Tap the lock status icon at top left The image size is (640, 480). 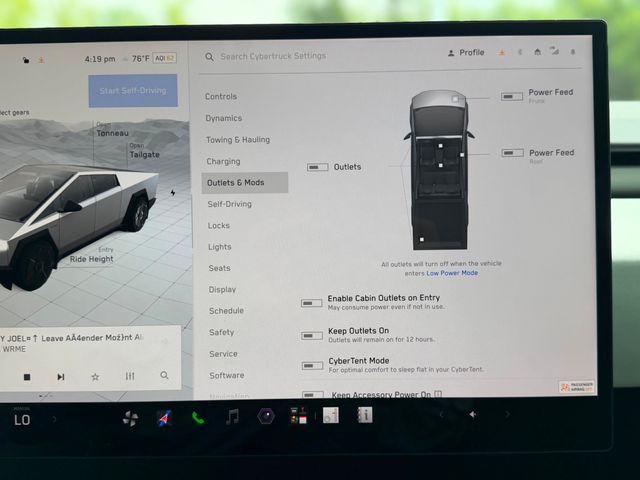(x=26, y=60)
